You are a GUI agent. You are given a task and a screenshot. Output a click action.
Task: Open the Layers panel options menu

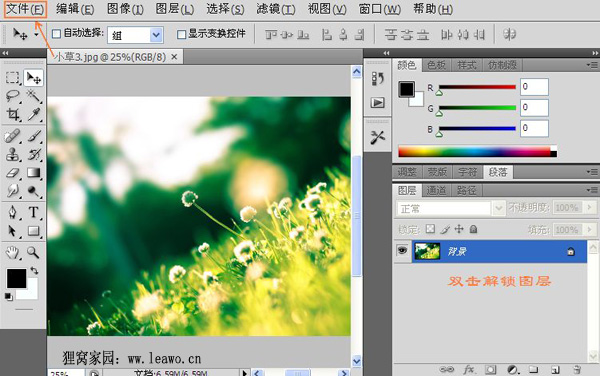(592, 190)
